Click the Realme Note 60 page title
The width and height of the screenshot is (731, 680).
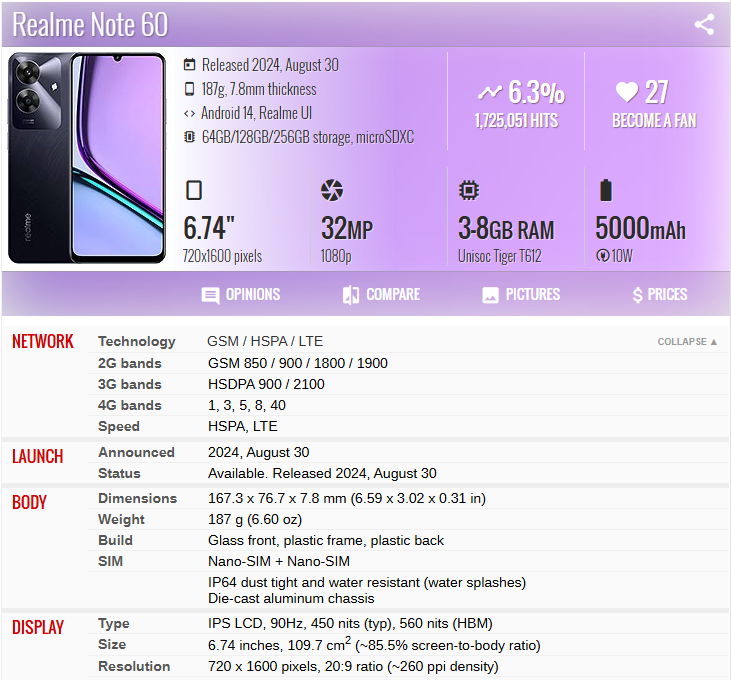tap(90, 24)
